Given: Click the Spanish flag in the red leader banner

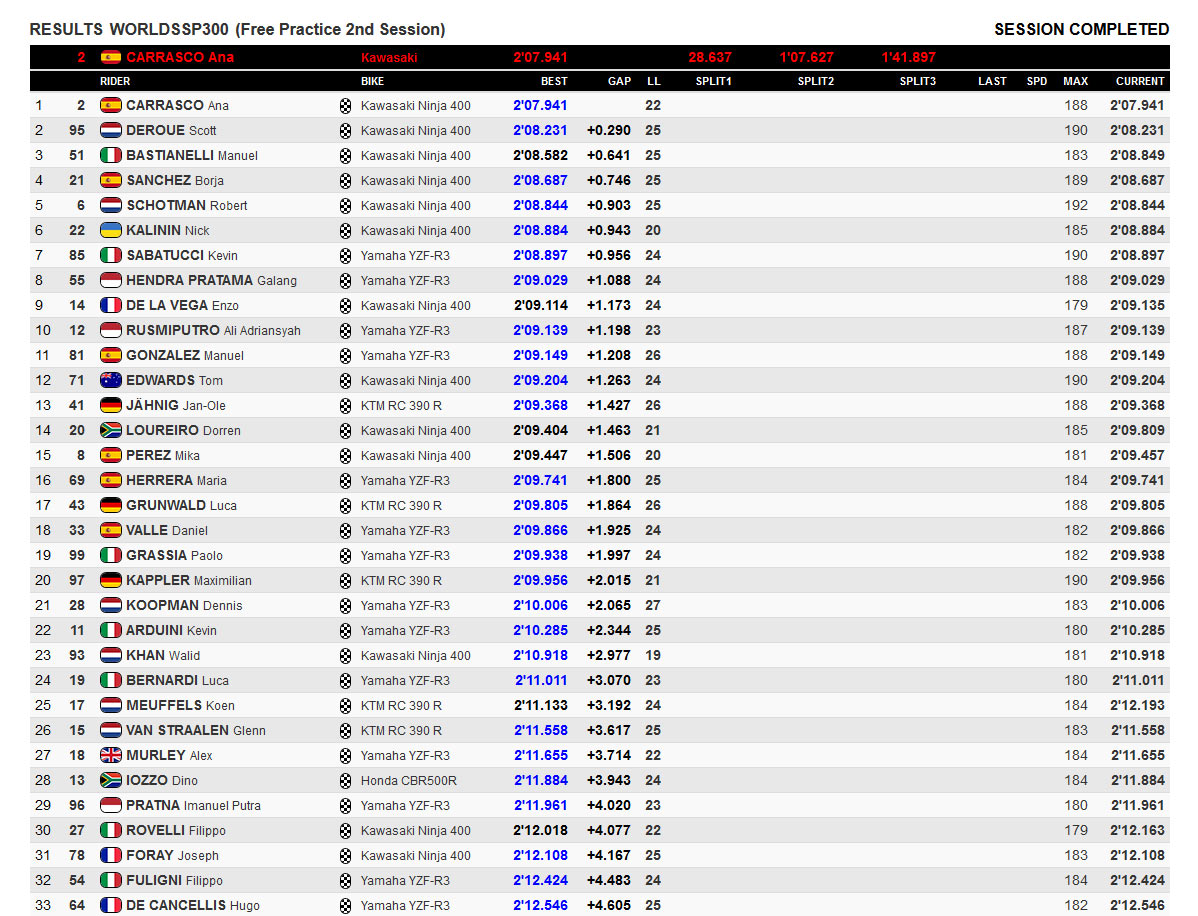Looking at the screenshot, I should pyautogui.click(x=111, y=57).
